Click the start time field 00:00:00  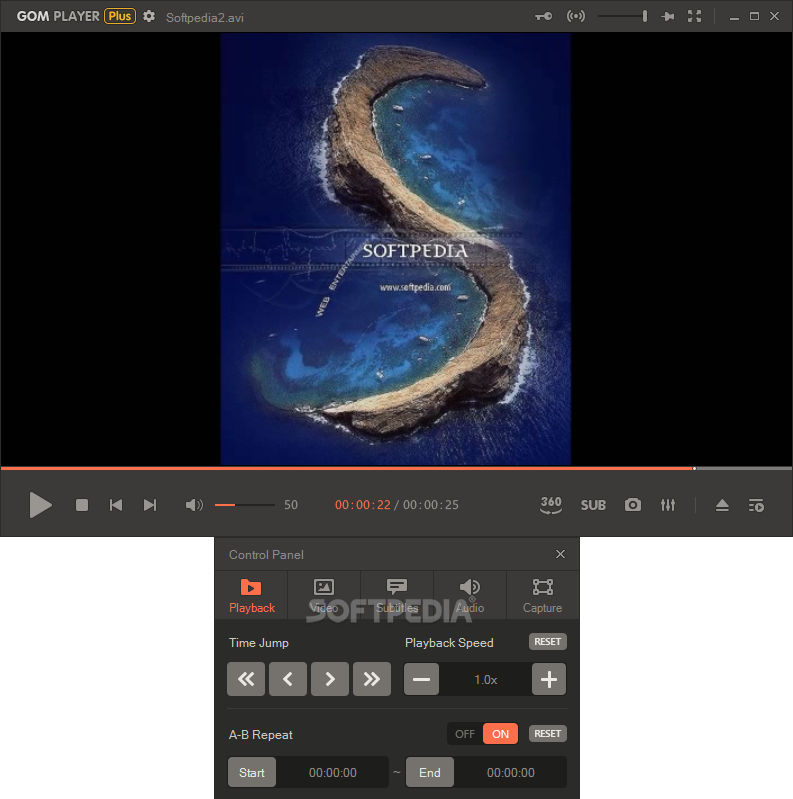[333, 773]
